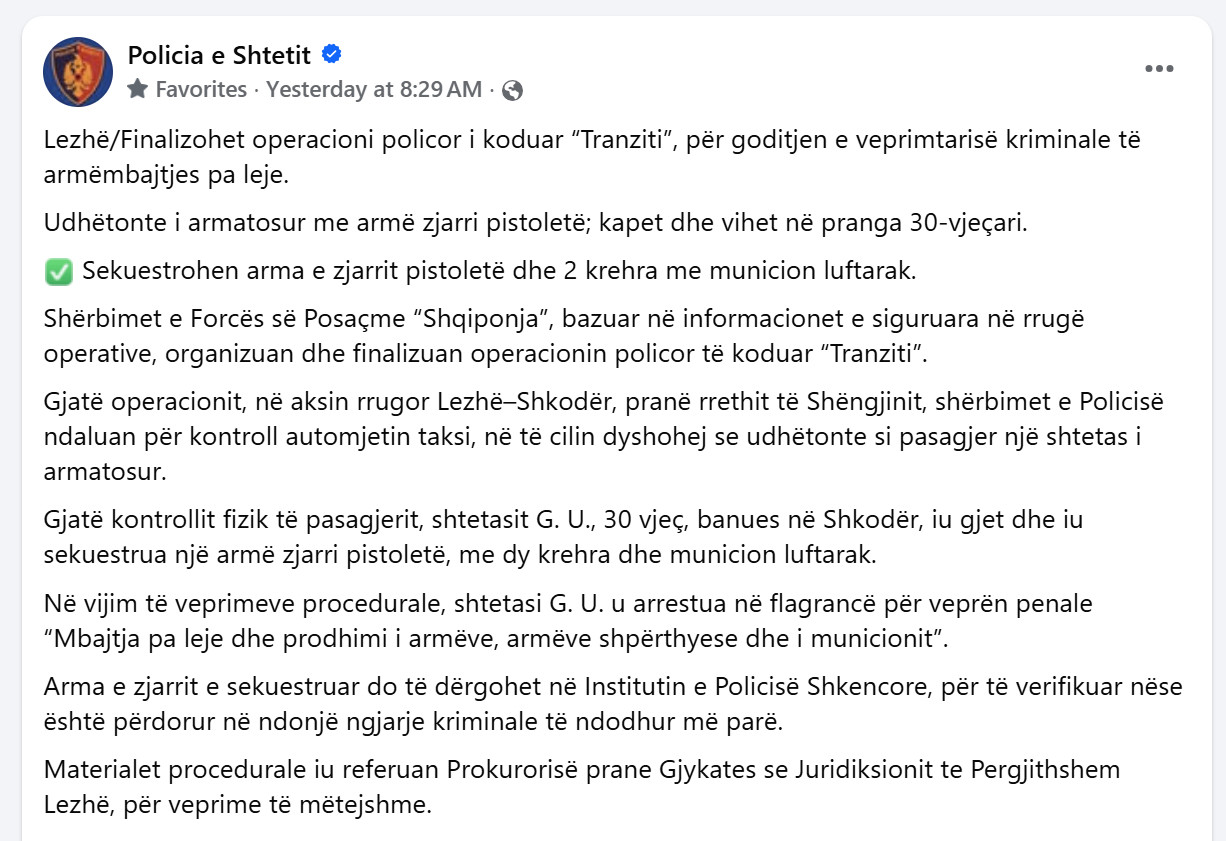Open the Policia e Shtetit profile picture
The image size is (1226, 841).
pyautogui.click(x=78, y=72)
